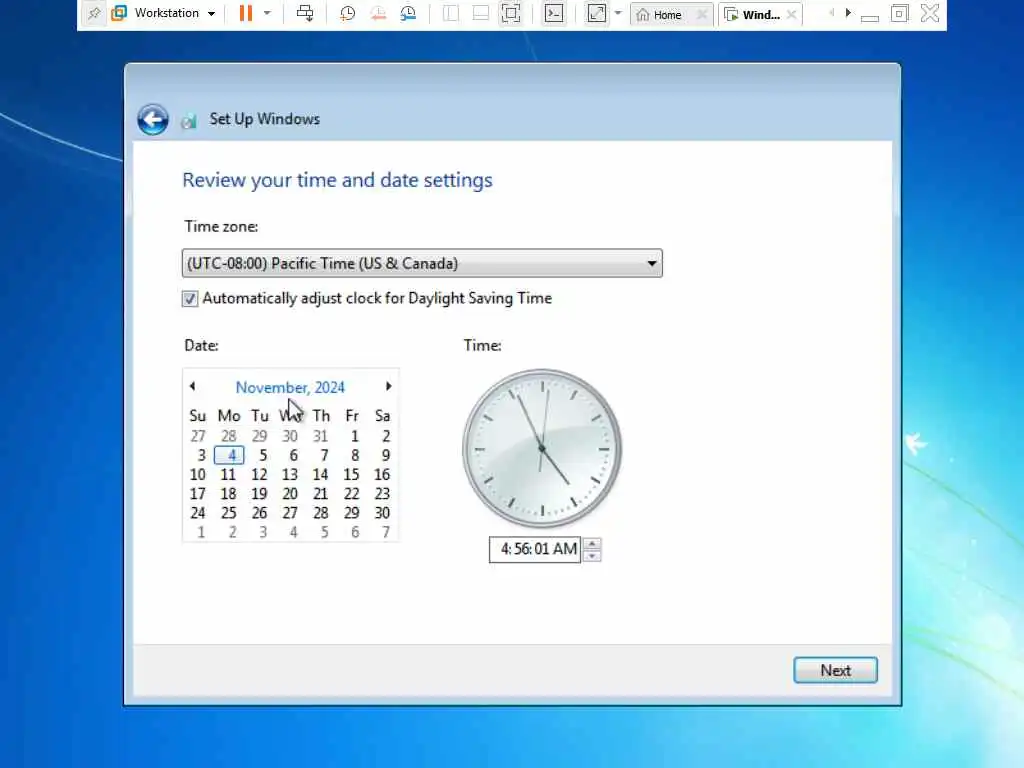Viewport: 1024px width, 768px height.
Task: Select November 24 in the calendar
Action: 197,513
